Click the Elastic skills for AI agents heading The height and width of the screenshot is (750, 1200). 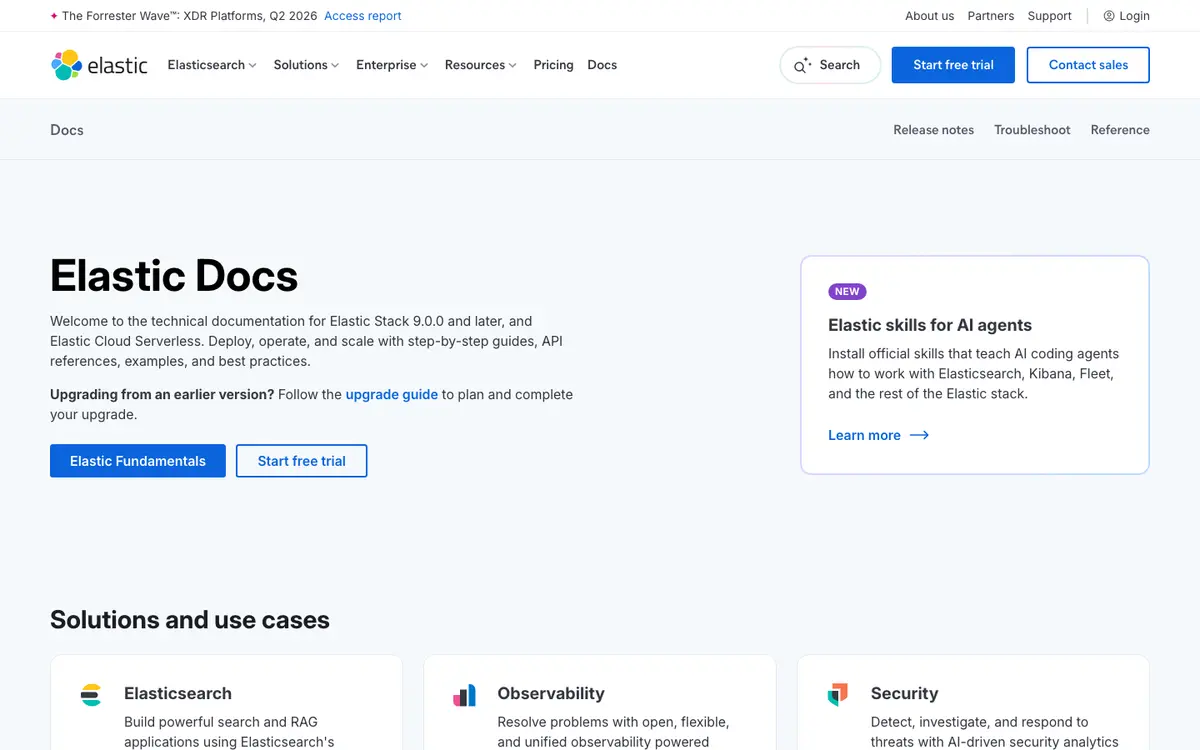(930, 325)
